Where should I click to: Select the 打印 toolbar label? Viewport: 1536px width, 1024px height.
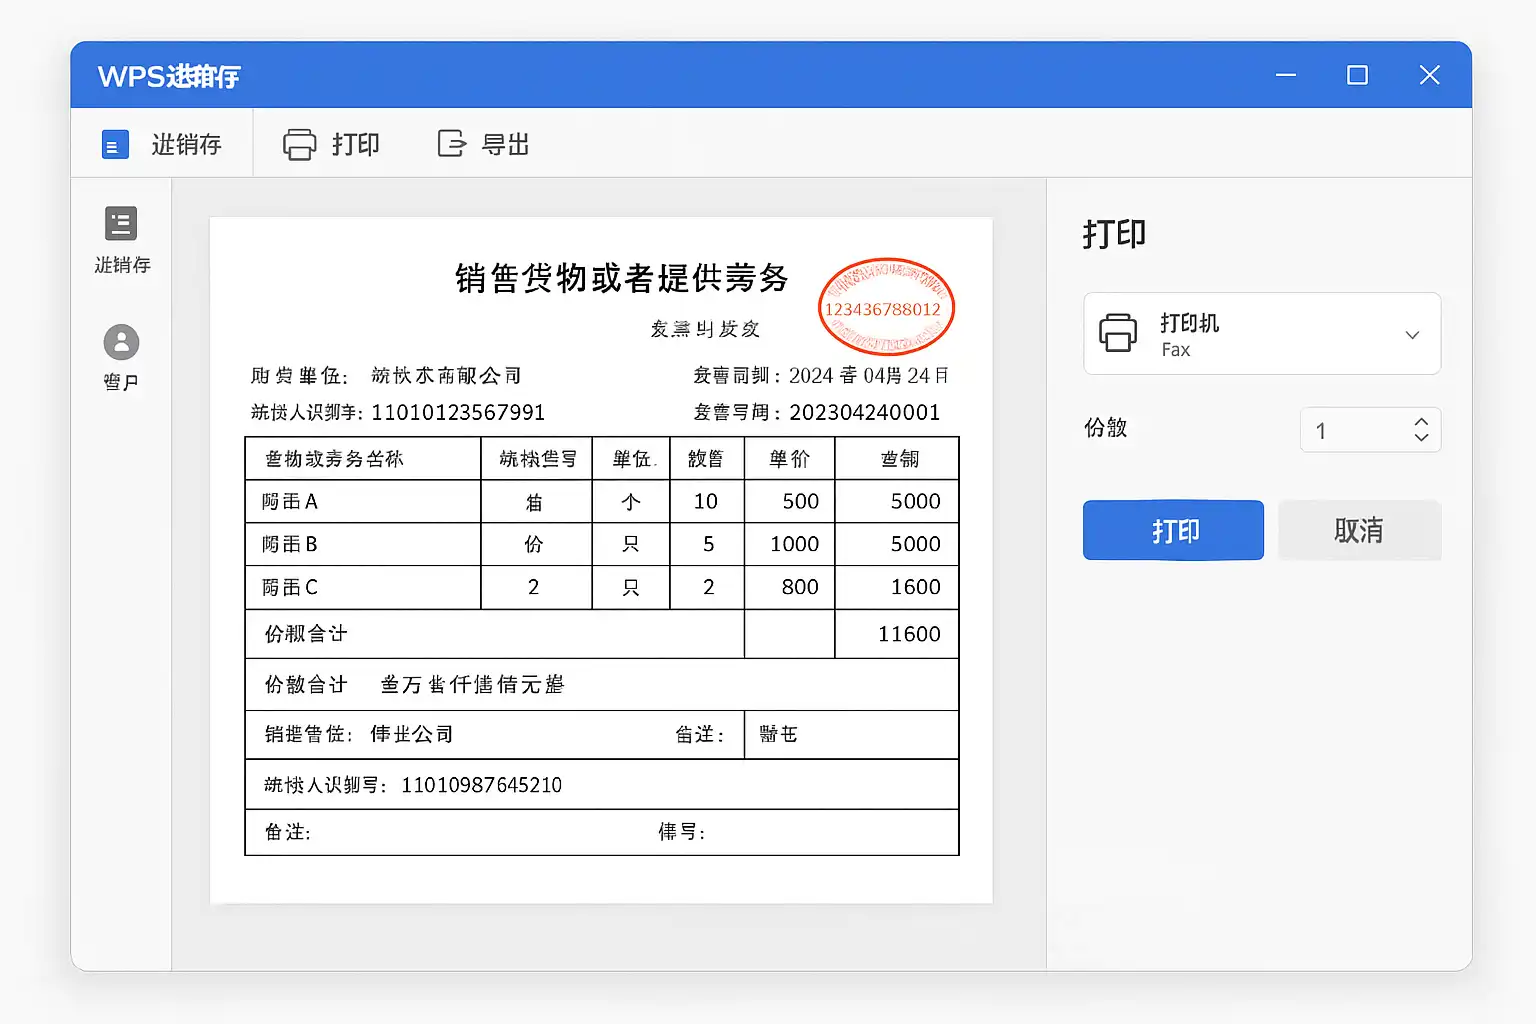356,145
